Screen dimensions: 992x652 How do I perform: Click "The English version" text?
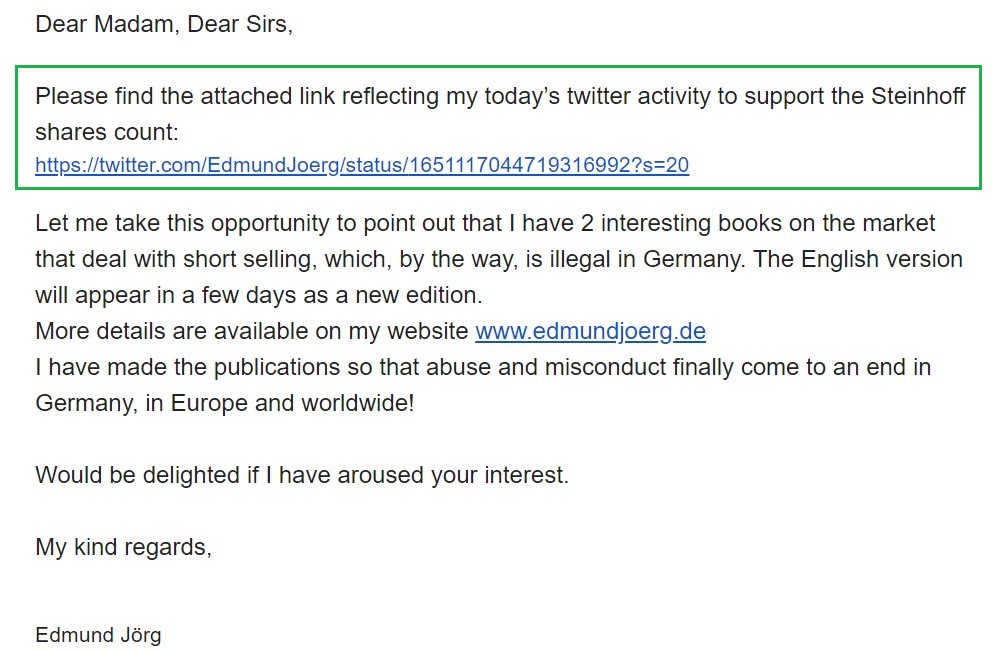[x=857, y=259]
